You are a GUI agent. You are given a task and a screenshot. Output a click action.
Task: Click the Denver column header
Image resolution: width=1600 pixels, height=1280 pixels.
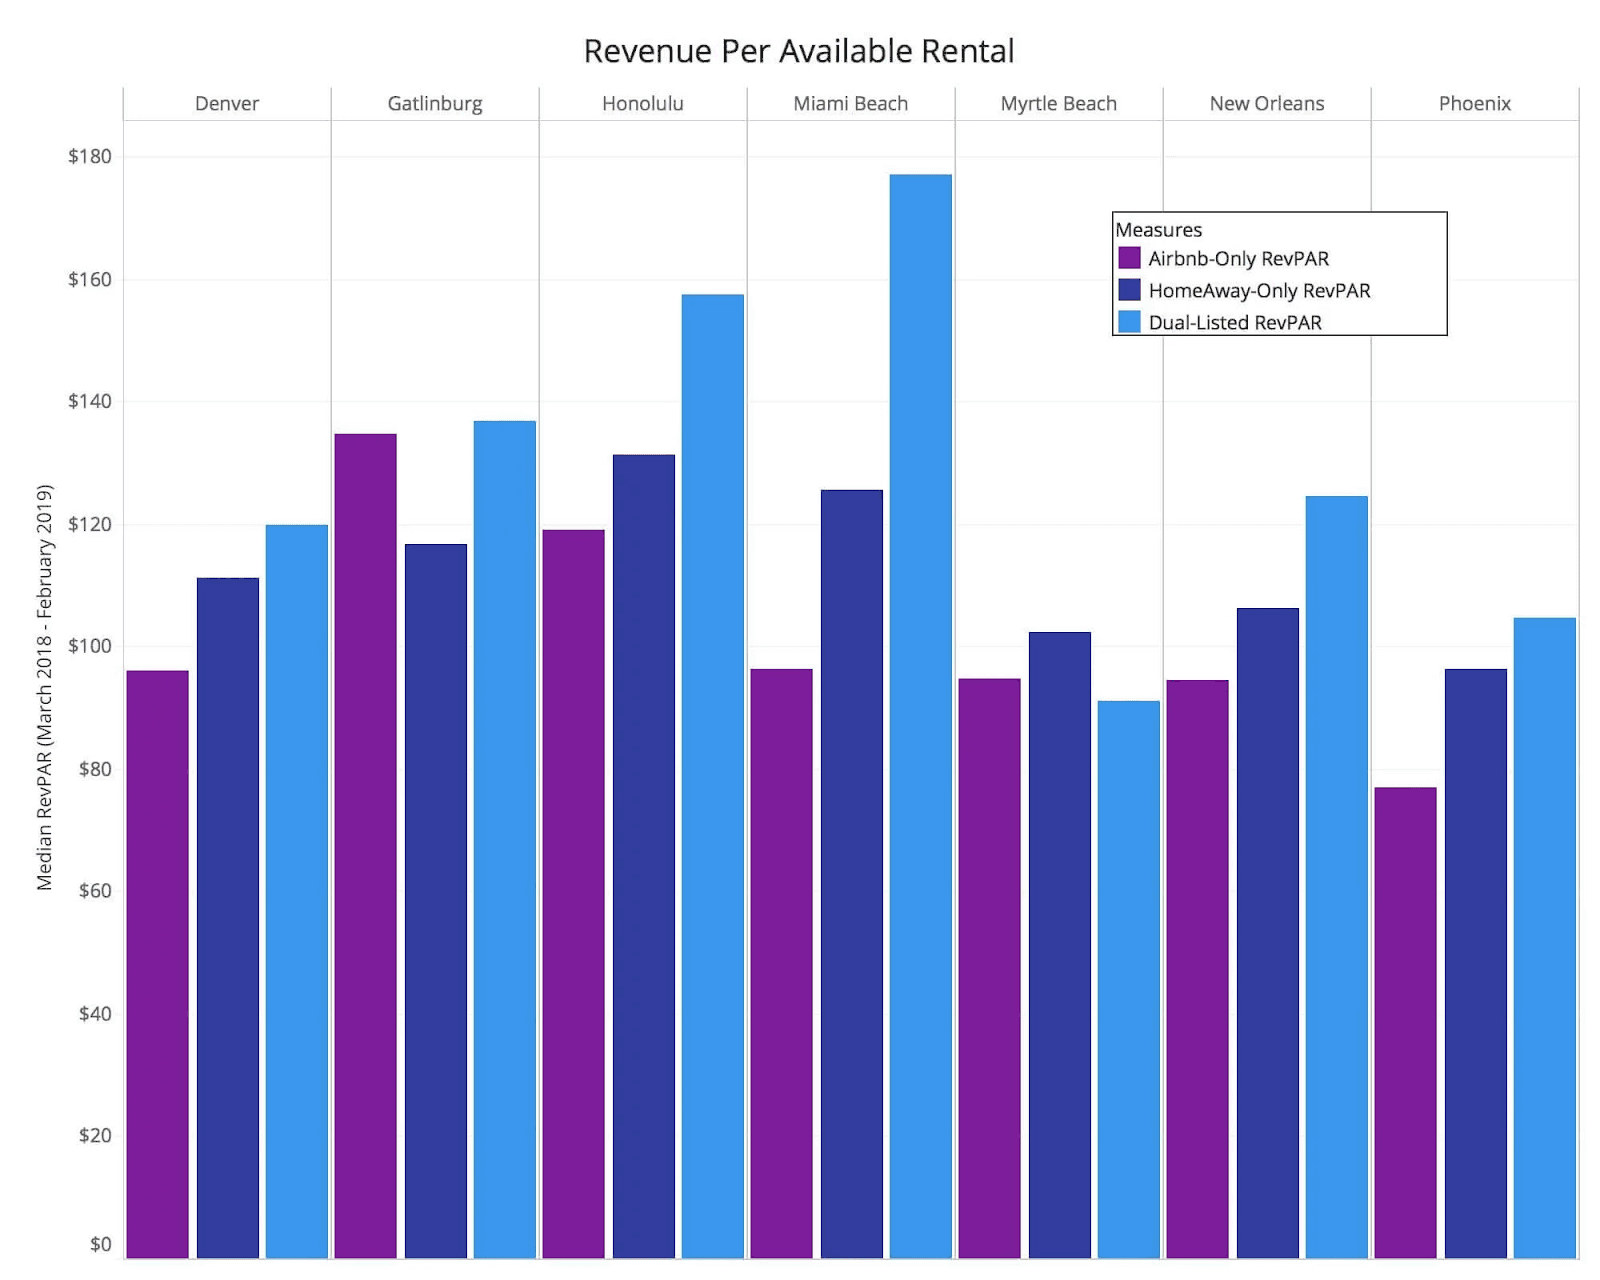(x=226, y=103)
